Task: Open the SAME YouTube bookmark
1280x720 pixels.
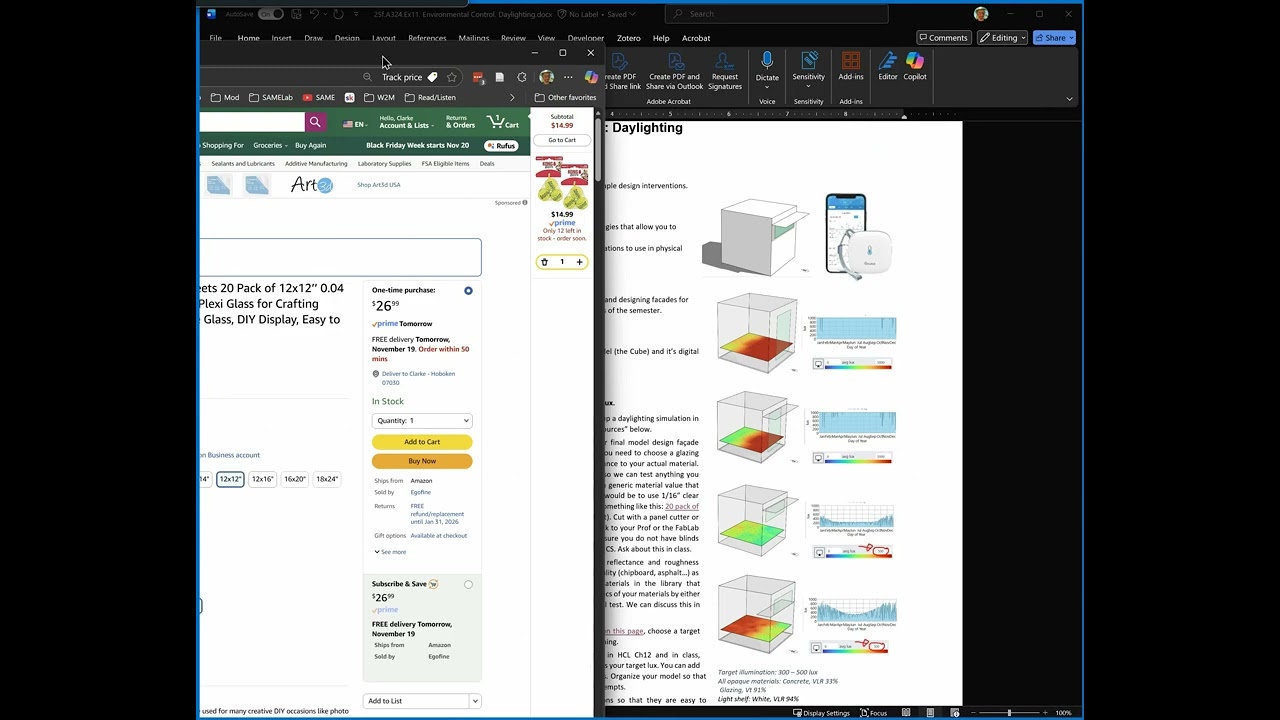Action: tap(319, 98)
